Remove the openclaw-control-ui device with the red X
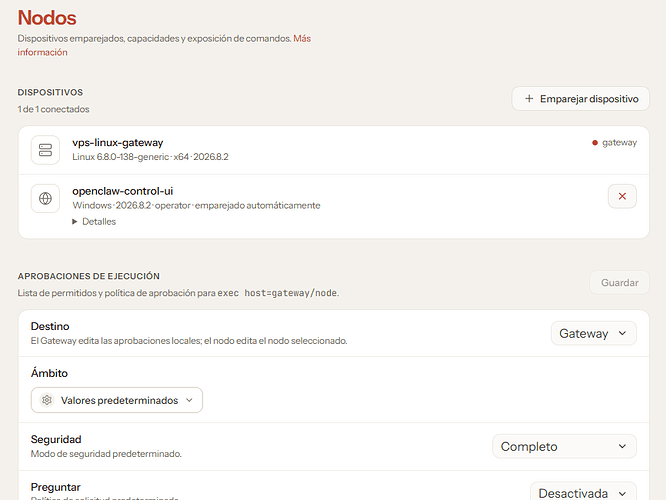The height and width of the screenshot is (500, 666). click(x=622, y=196)
